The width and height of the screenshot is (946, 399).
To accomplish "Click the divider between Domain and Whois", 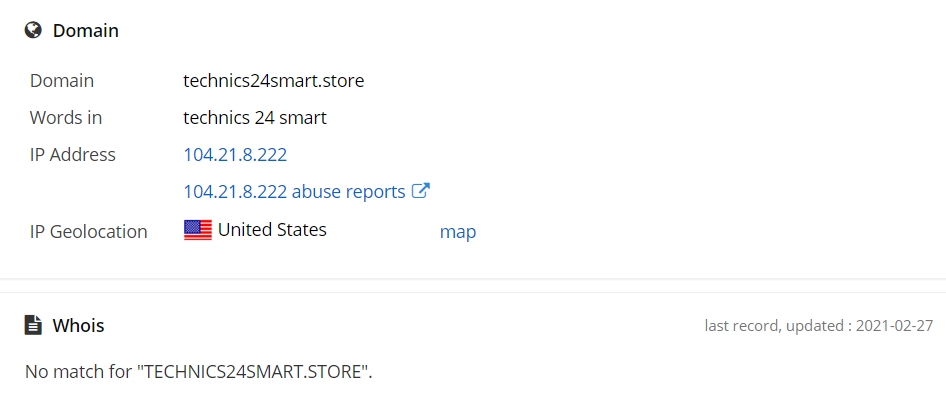I will click(x=473, y=286).
